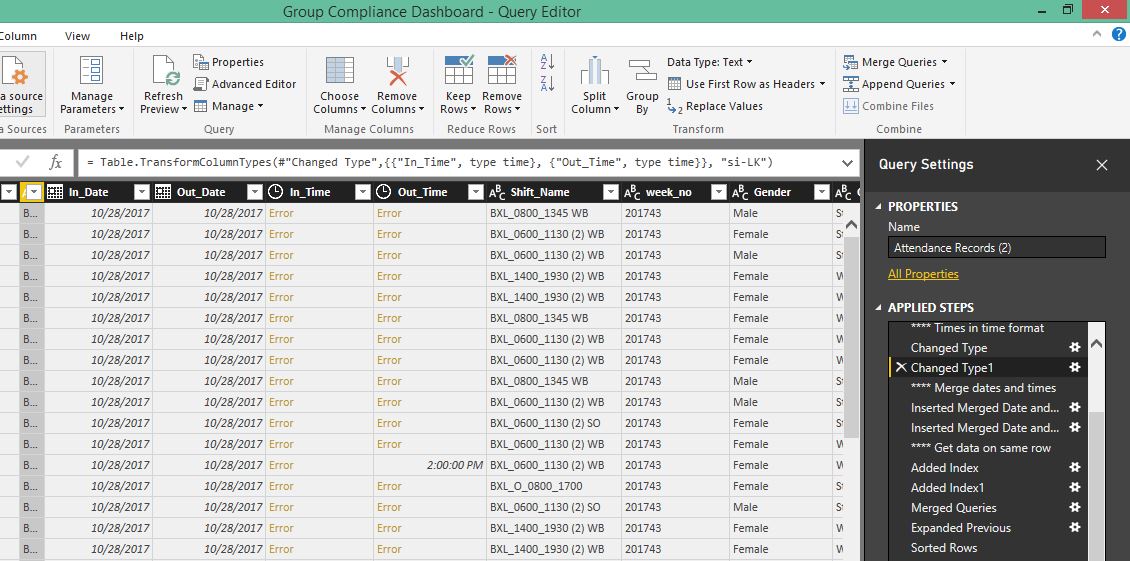The height and width of the screenshot is (561, 1130).
Task: Click the Out_Date column type icon
Action: (163, 192)
